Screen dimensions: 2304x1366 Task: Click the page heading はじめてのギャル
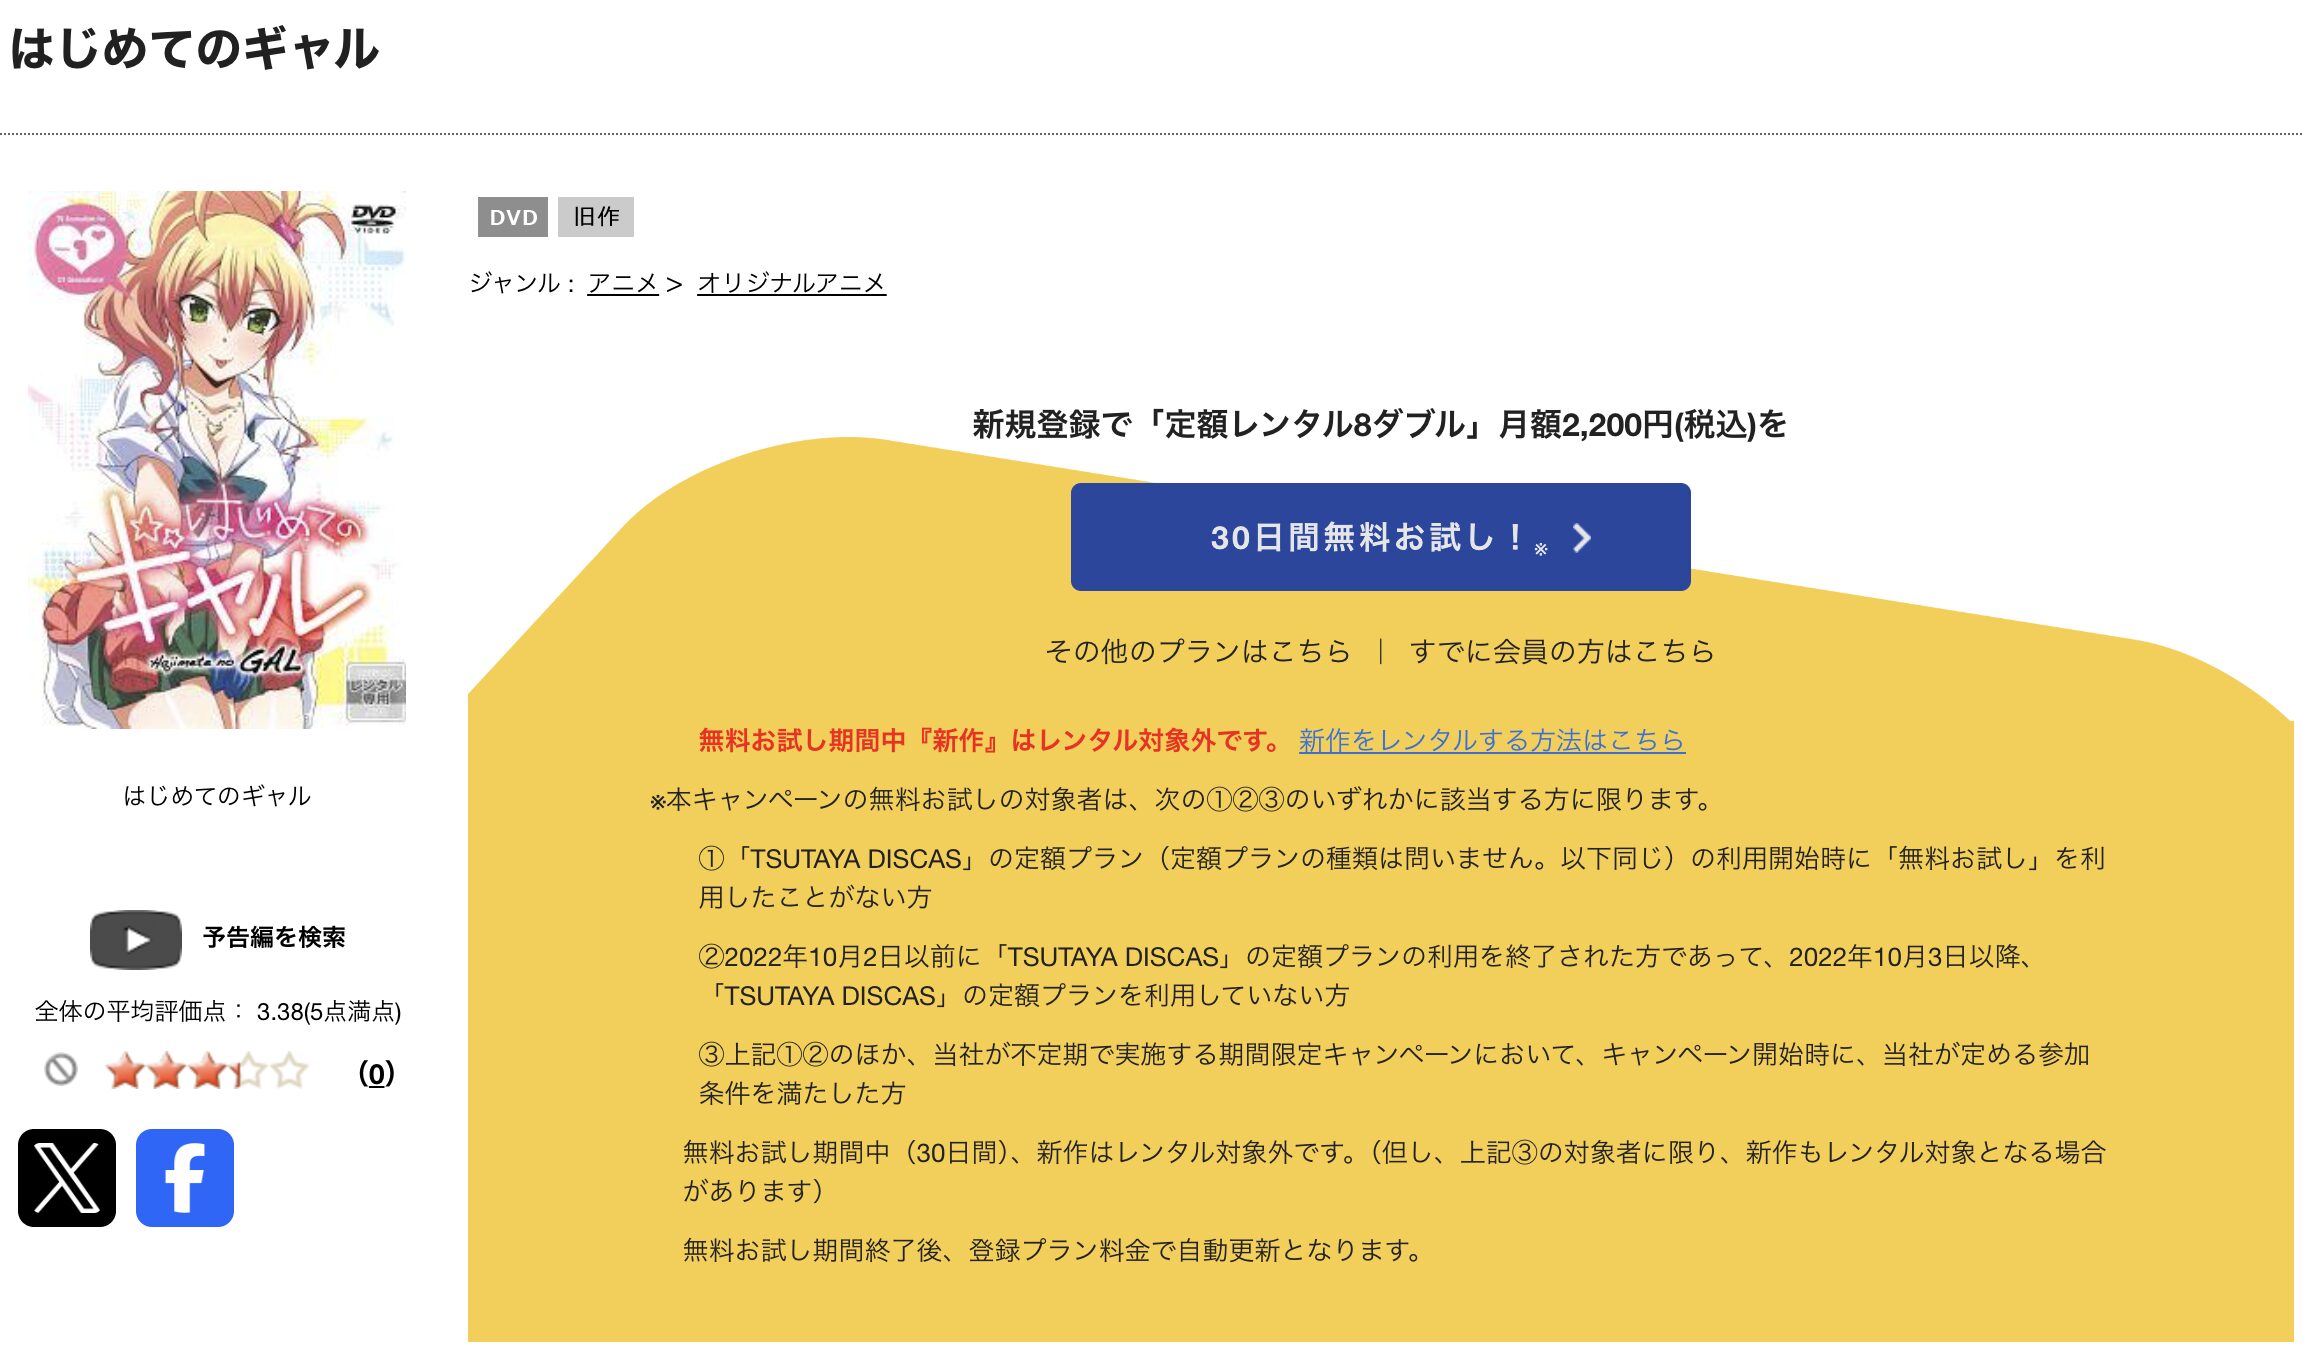(195, 48)
